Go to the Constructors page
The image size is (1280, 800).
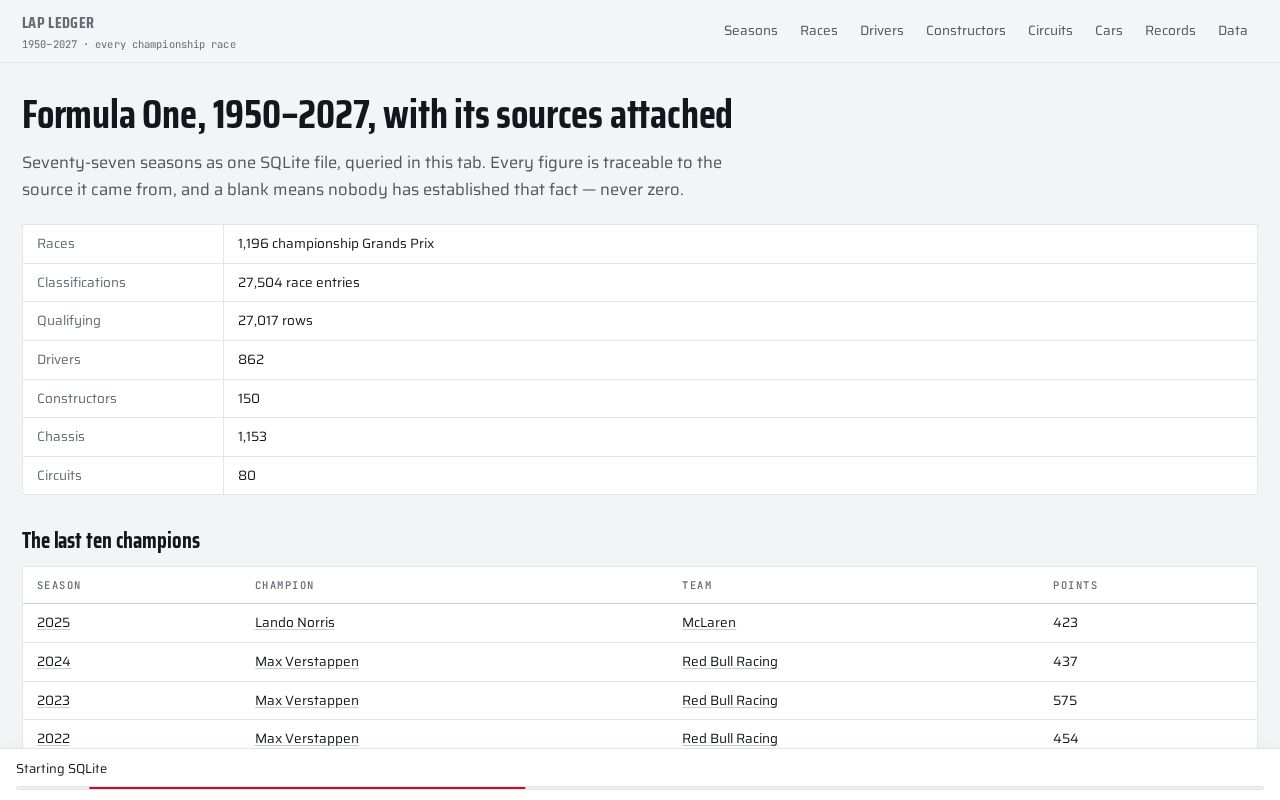(x=965, y=30)
